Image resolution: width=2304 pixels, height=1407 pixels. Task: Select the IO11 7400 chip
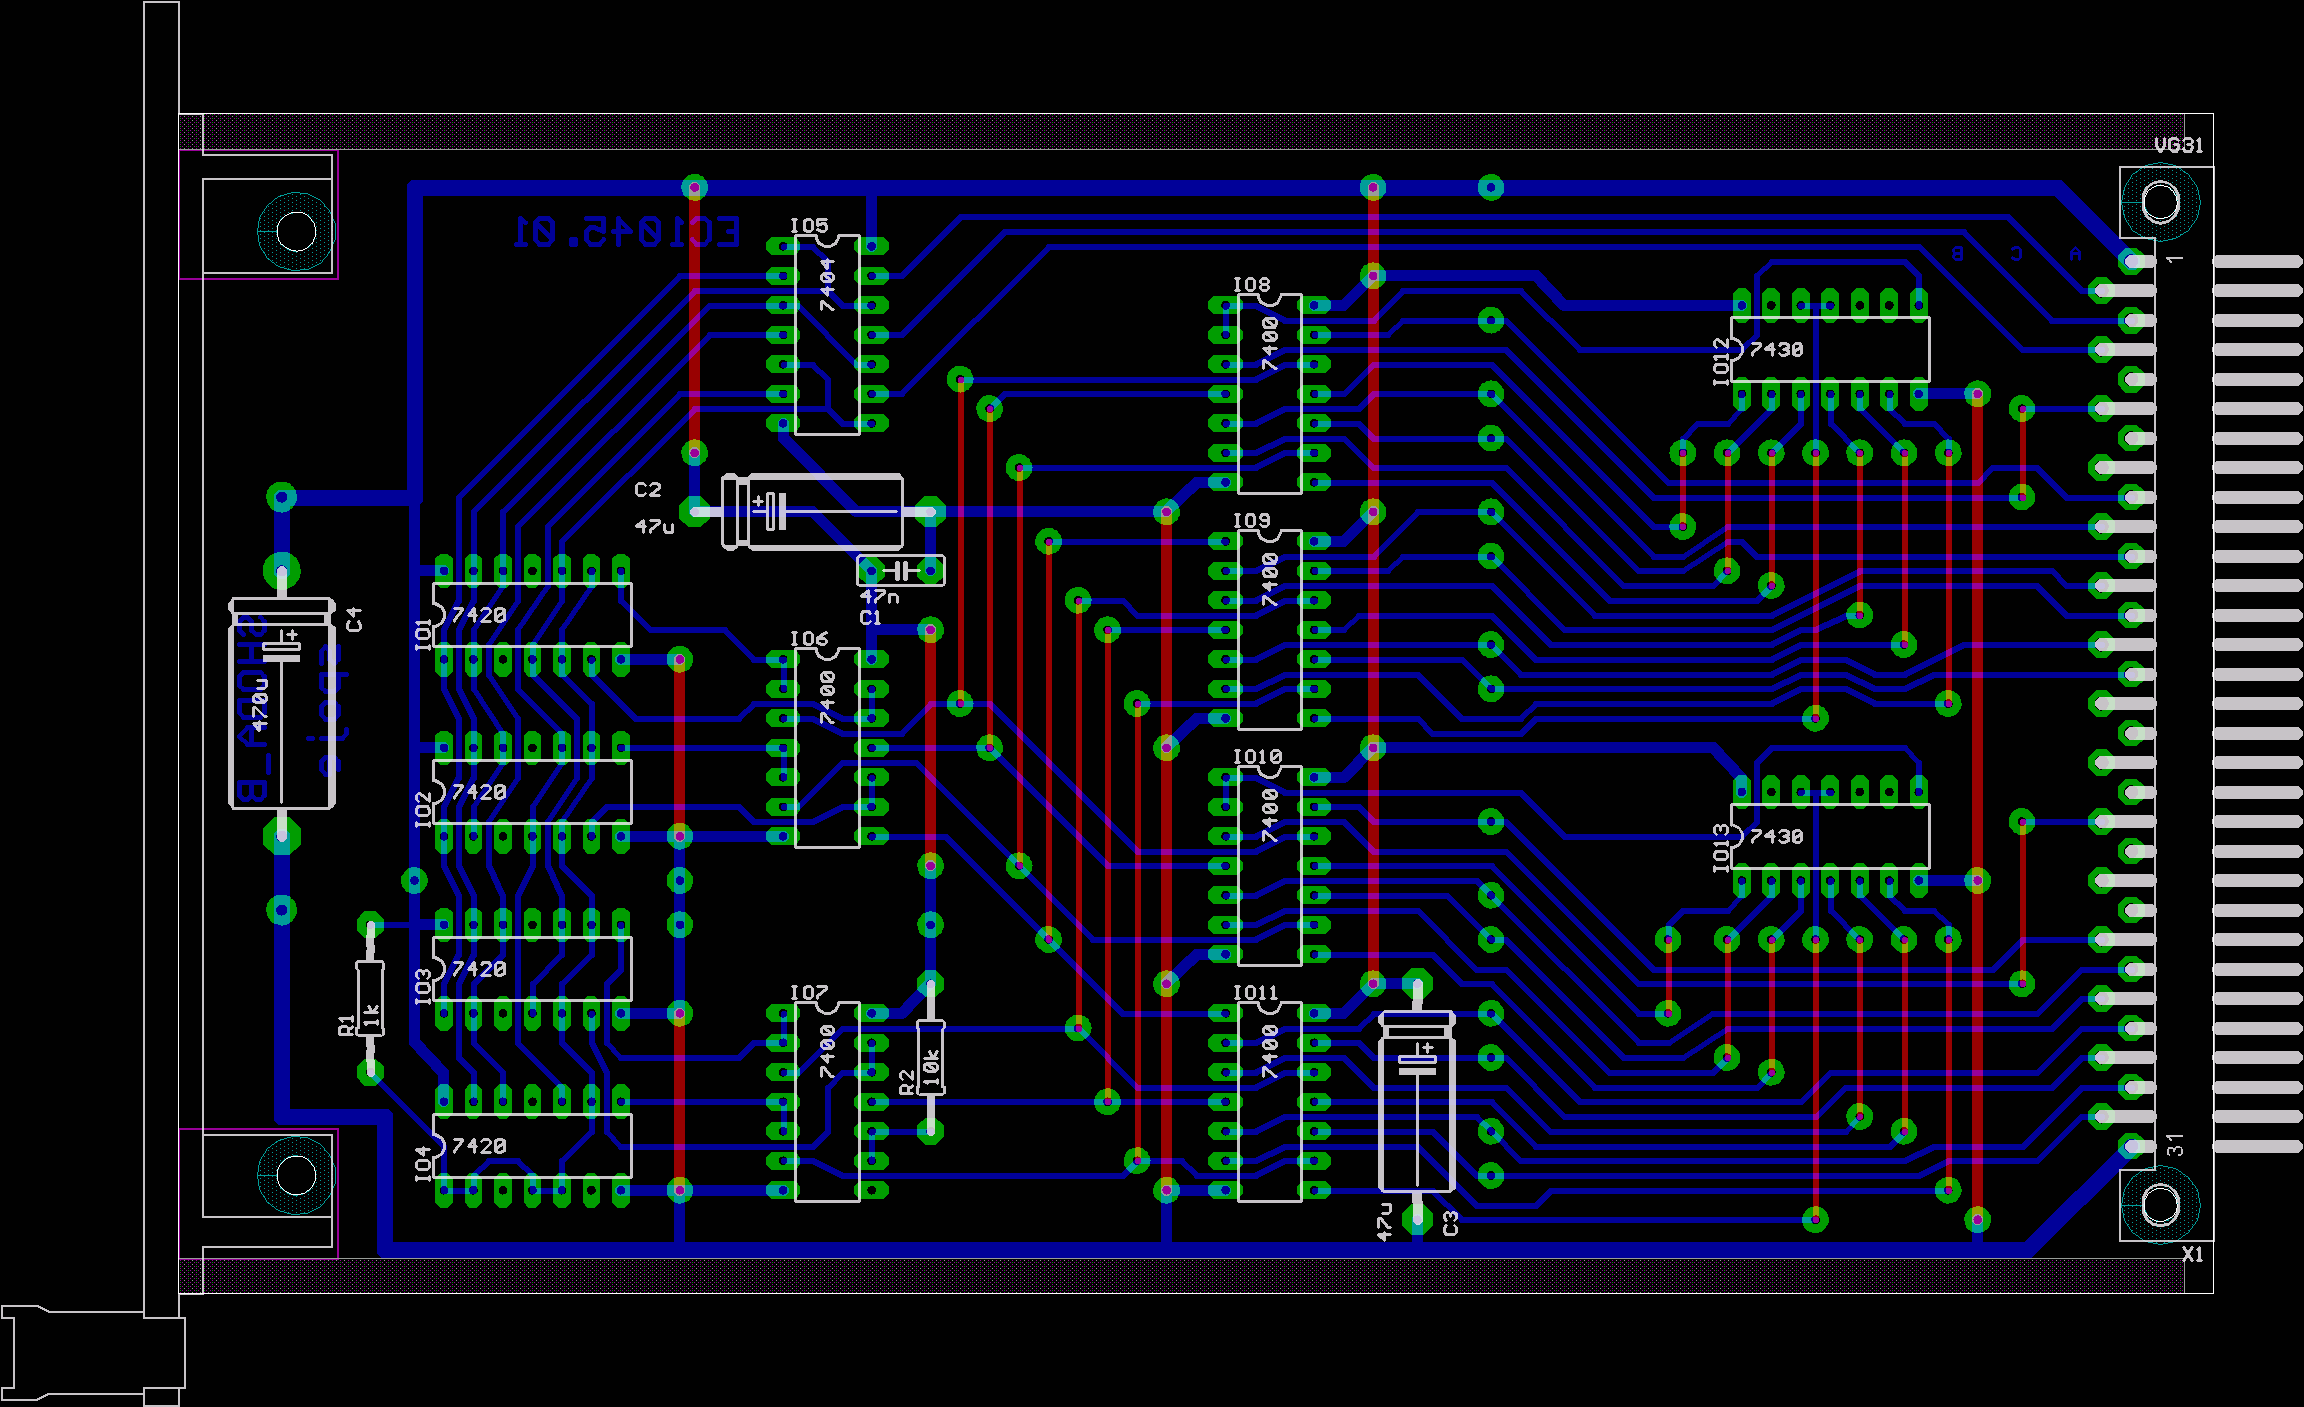[x=1269, y=1102]
